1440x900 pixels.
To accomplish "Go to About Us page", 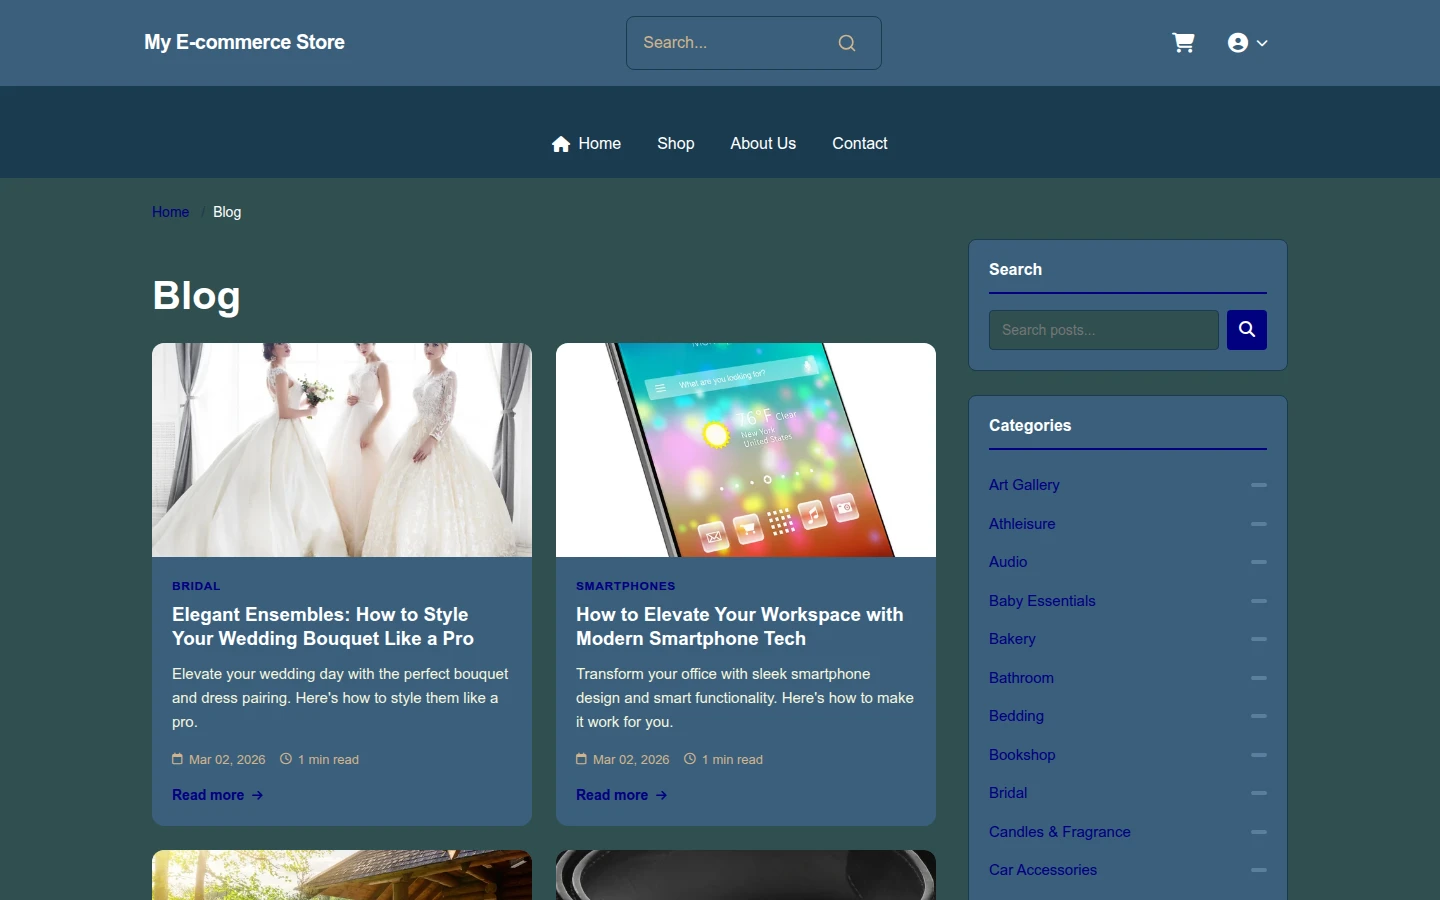I will point(763,144).
